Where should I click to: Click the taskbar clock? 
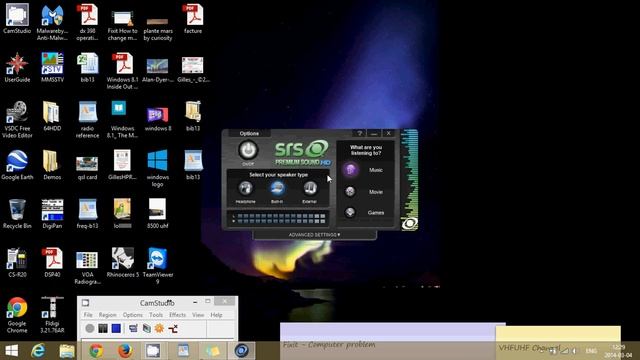click(619, 351)
